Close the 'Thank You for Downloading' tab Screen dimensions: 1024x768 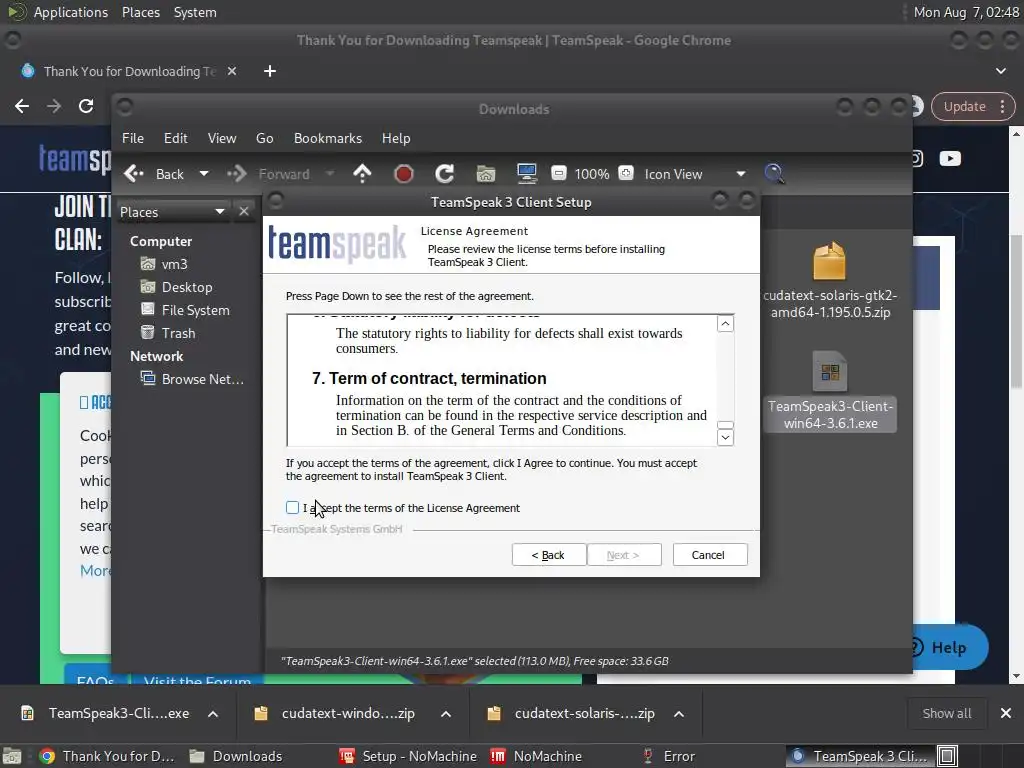(x=232, y=71)
